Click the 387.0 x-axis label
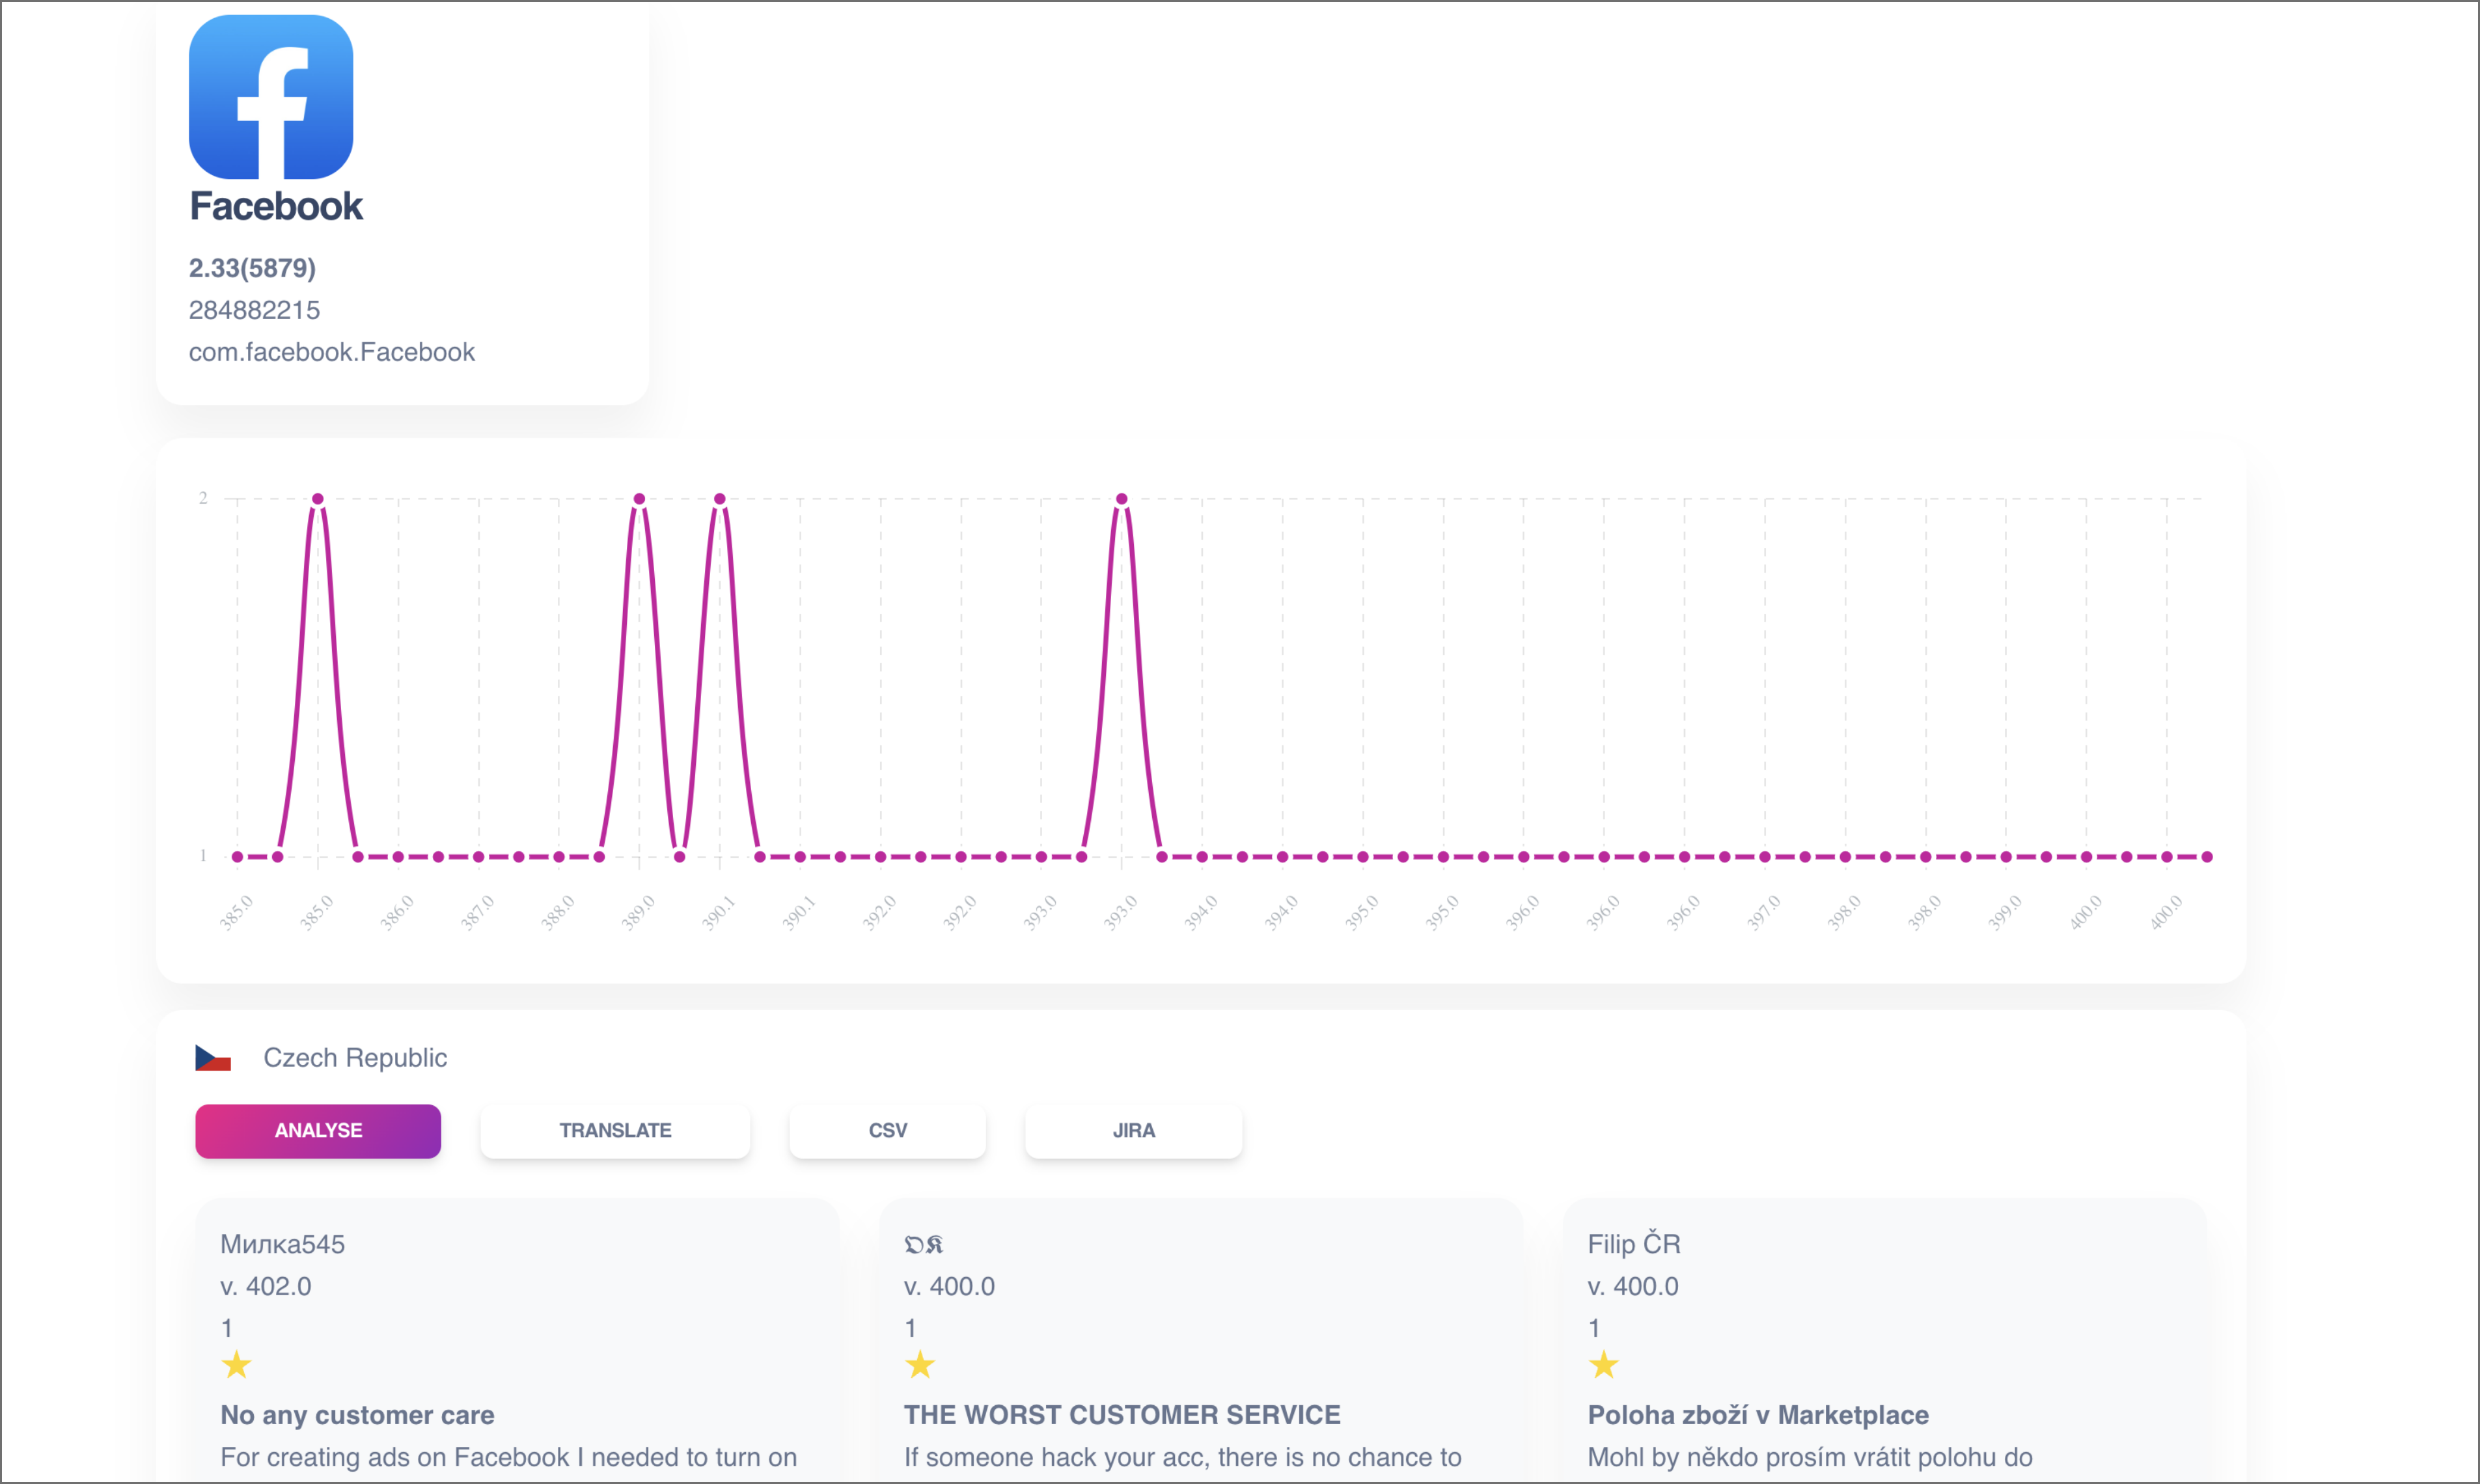Image resolution: width=2480 pixels, height=1484 pixels. 477,913
